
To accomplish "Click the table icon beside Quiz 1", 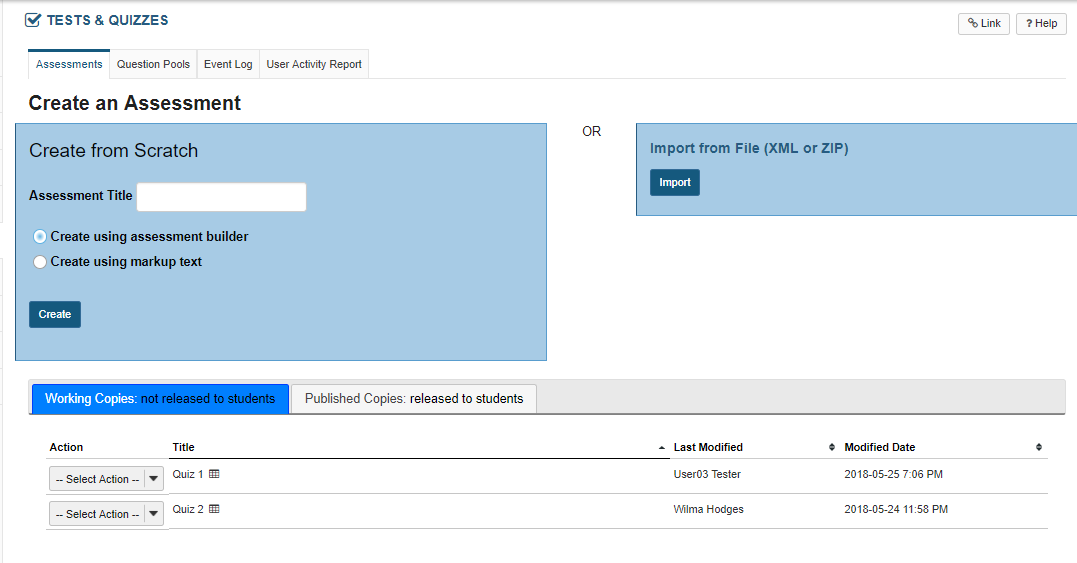I will pyautogui.click(x=214, y=474).
